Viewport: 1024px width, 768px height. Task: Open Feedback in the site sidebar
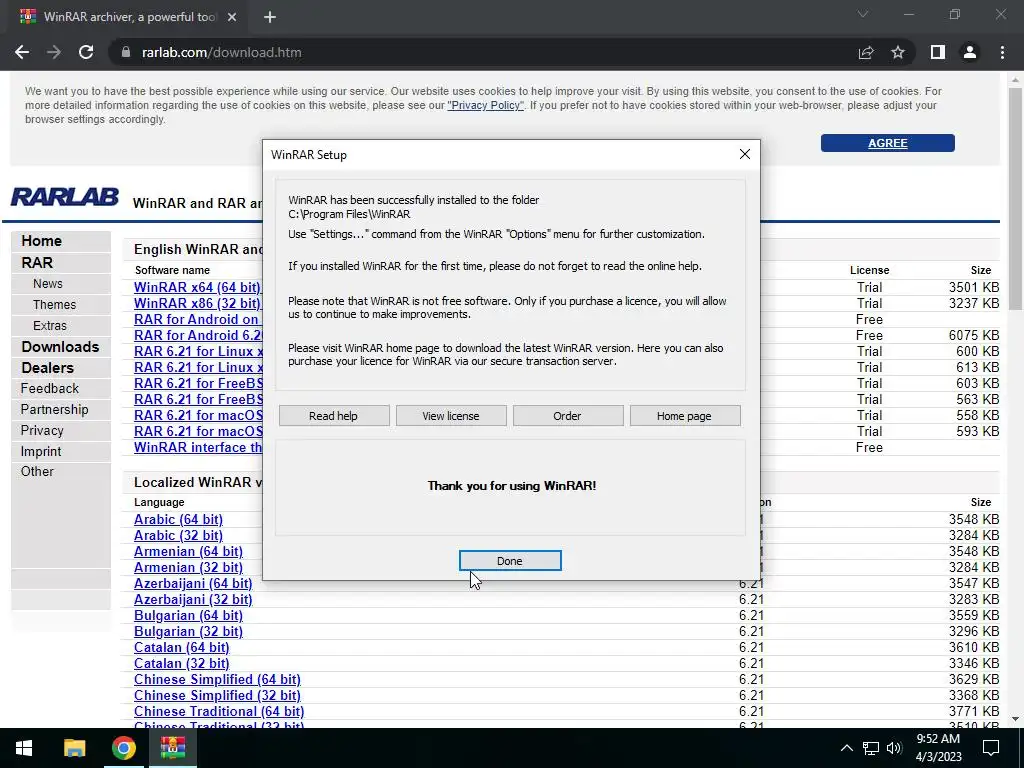pos(50,389)
